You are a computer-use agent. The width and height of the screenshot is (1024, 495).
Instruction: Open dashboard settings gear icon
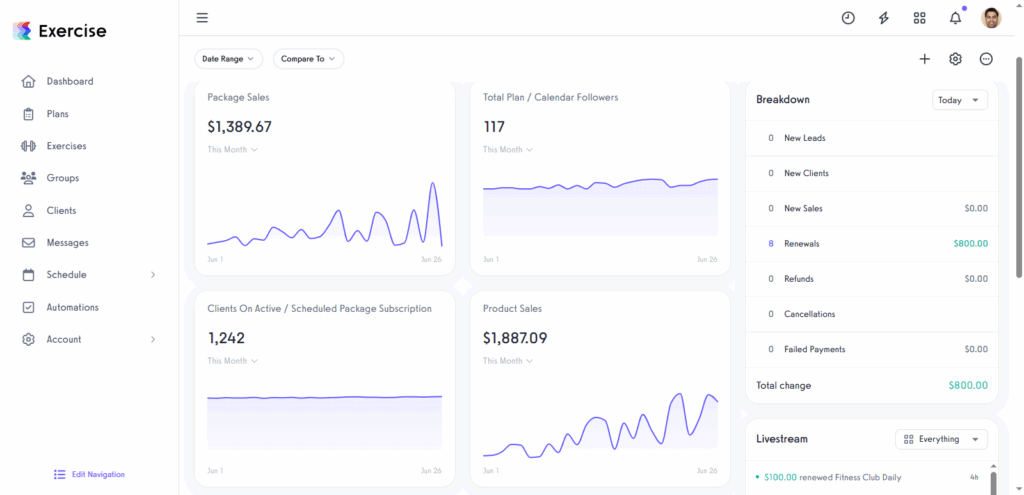pos(955,59)
